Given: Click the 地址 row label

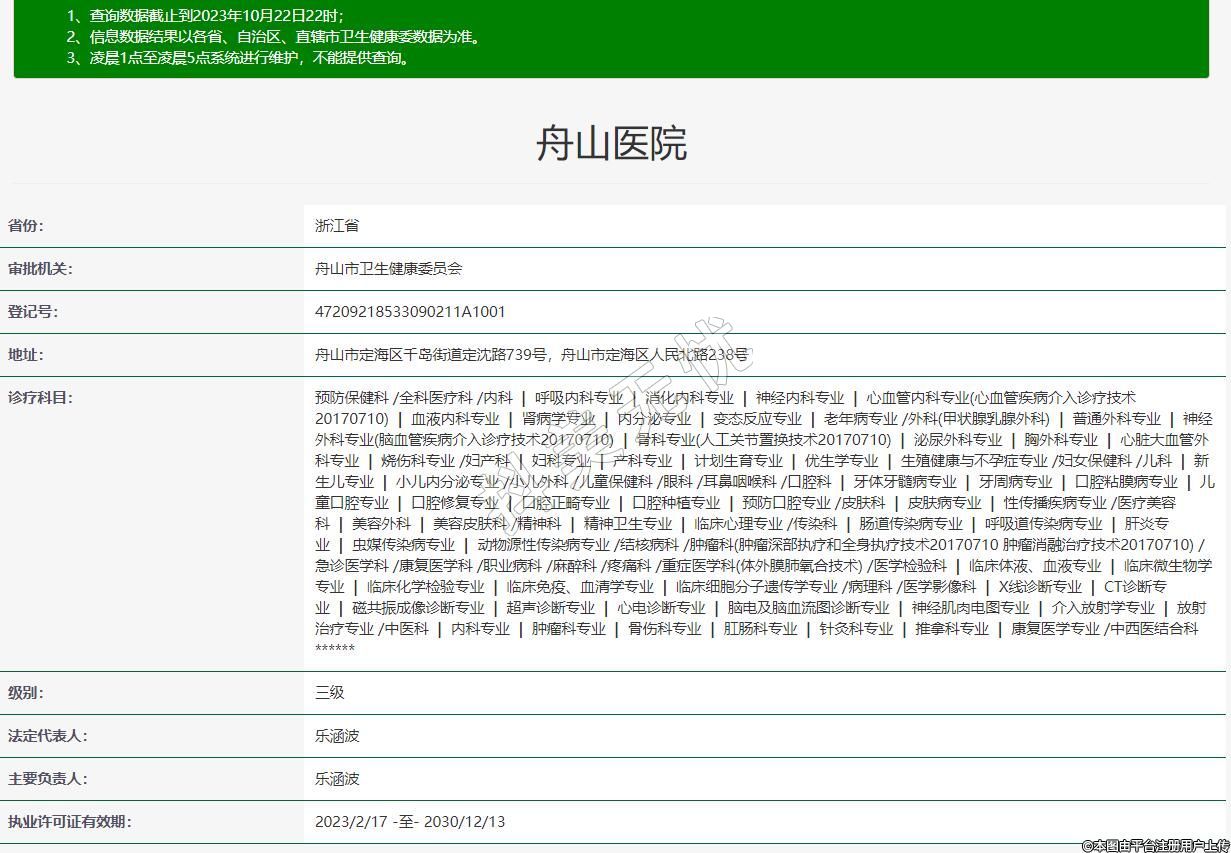Looking at the screenshot, I should point(26,355).
